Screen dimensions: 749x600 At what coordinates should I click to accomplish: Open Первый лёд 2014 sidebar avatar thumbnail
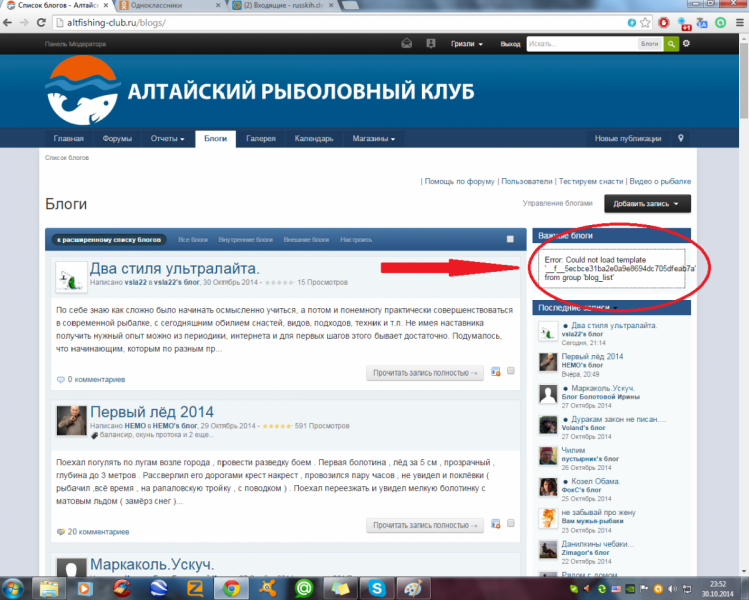tap(548, 363)
